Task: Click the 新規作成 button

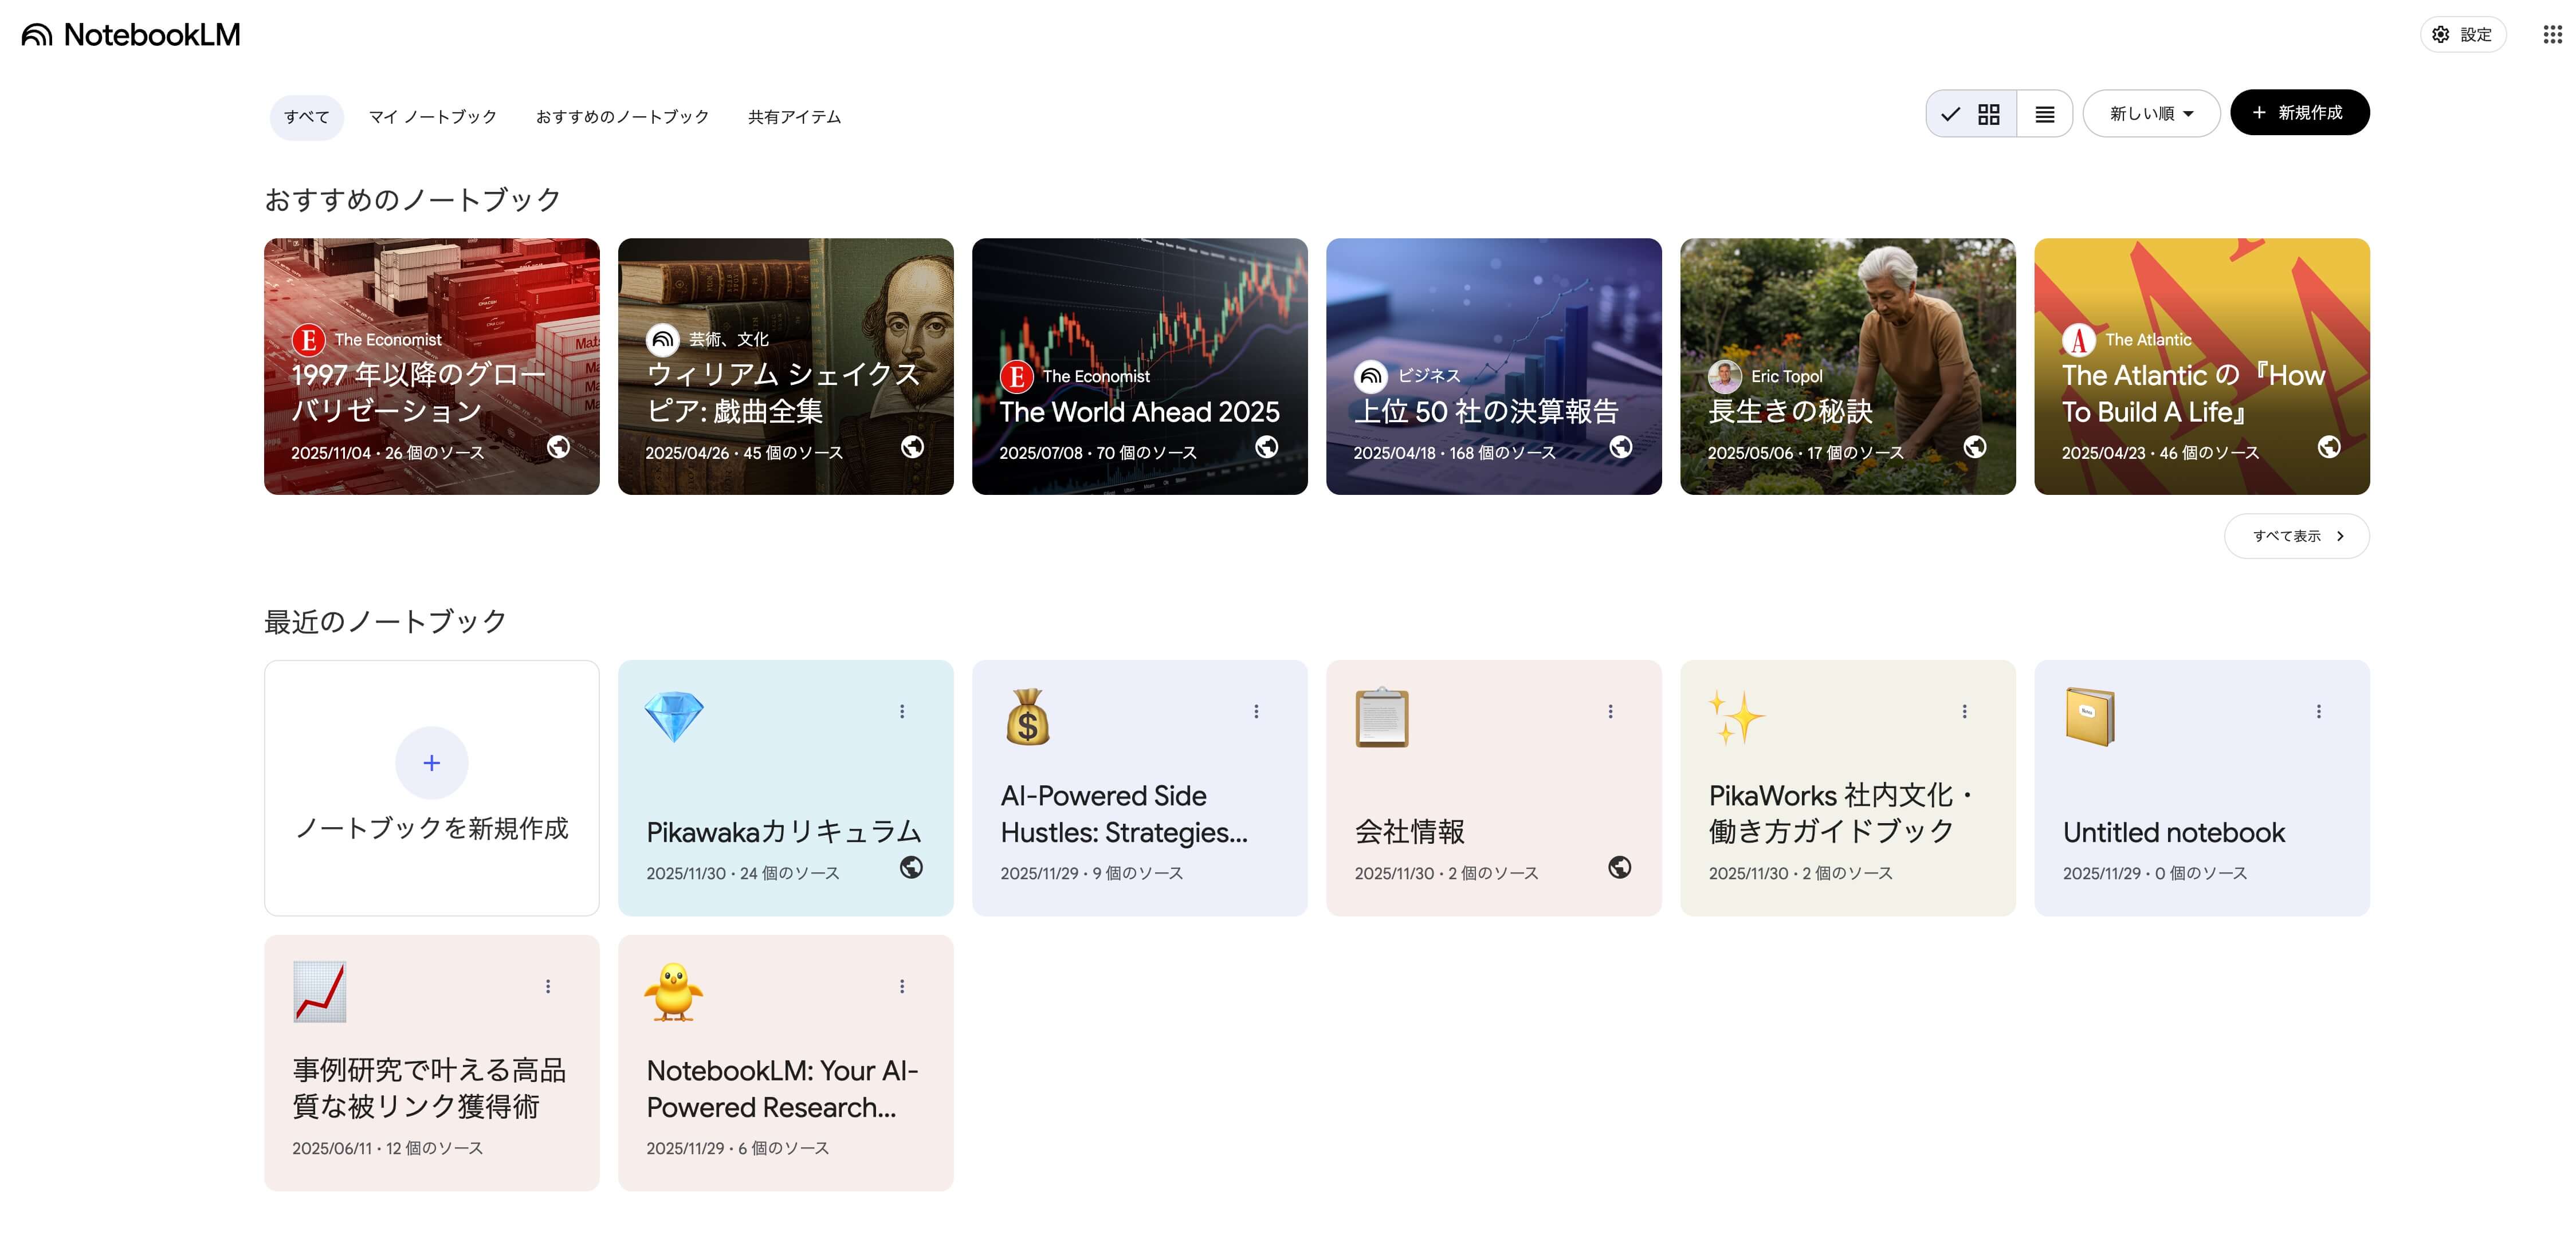Action: point(2299,113)
